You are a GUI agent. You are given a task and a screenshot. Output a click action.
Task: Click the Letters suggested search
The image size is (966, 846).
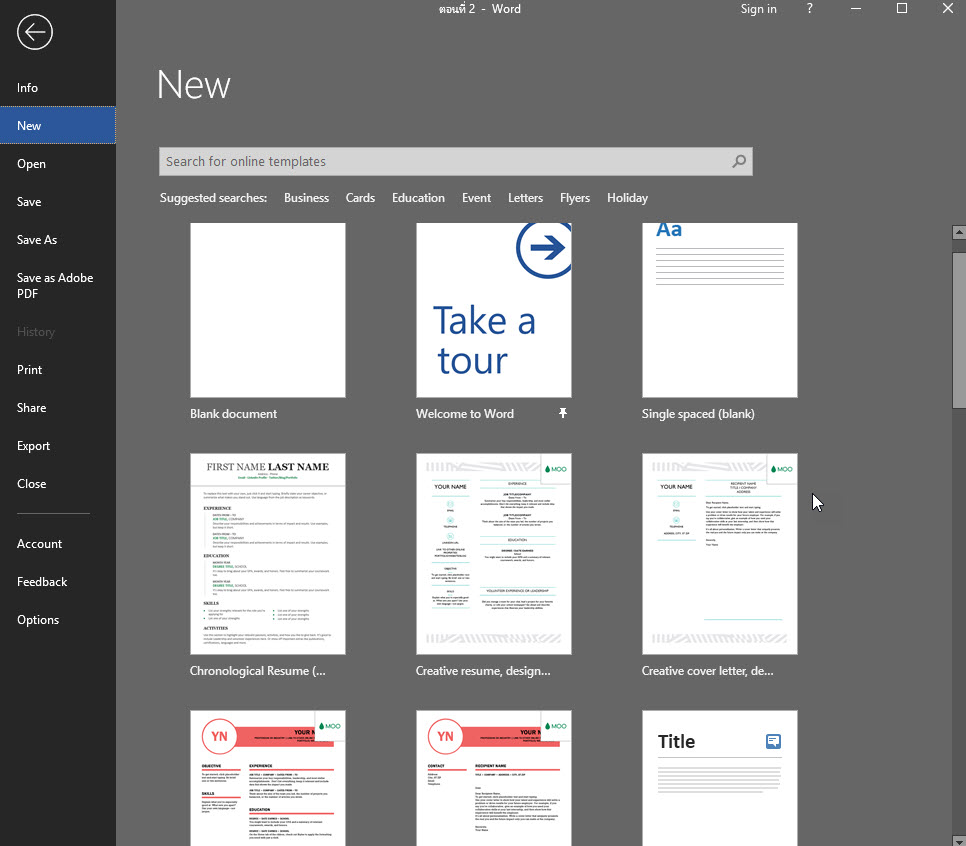(x=526, y=198)
